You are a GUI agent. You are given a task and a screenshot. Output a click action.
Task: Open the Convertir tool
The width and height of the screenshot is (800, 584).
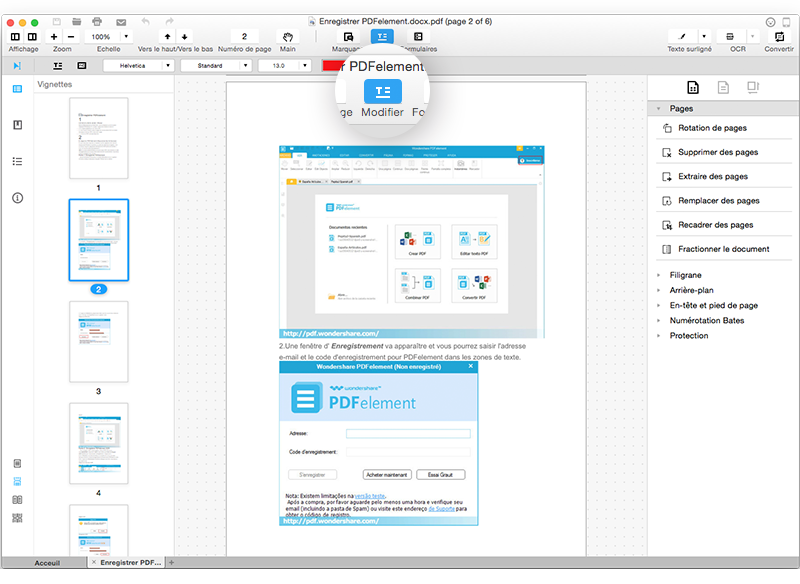779,37
